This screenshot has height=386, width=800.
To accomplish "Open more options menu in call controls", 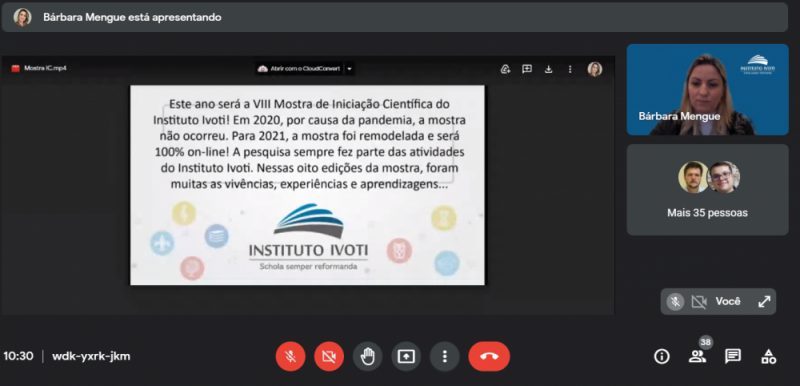I will click(444, 356).
